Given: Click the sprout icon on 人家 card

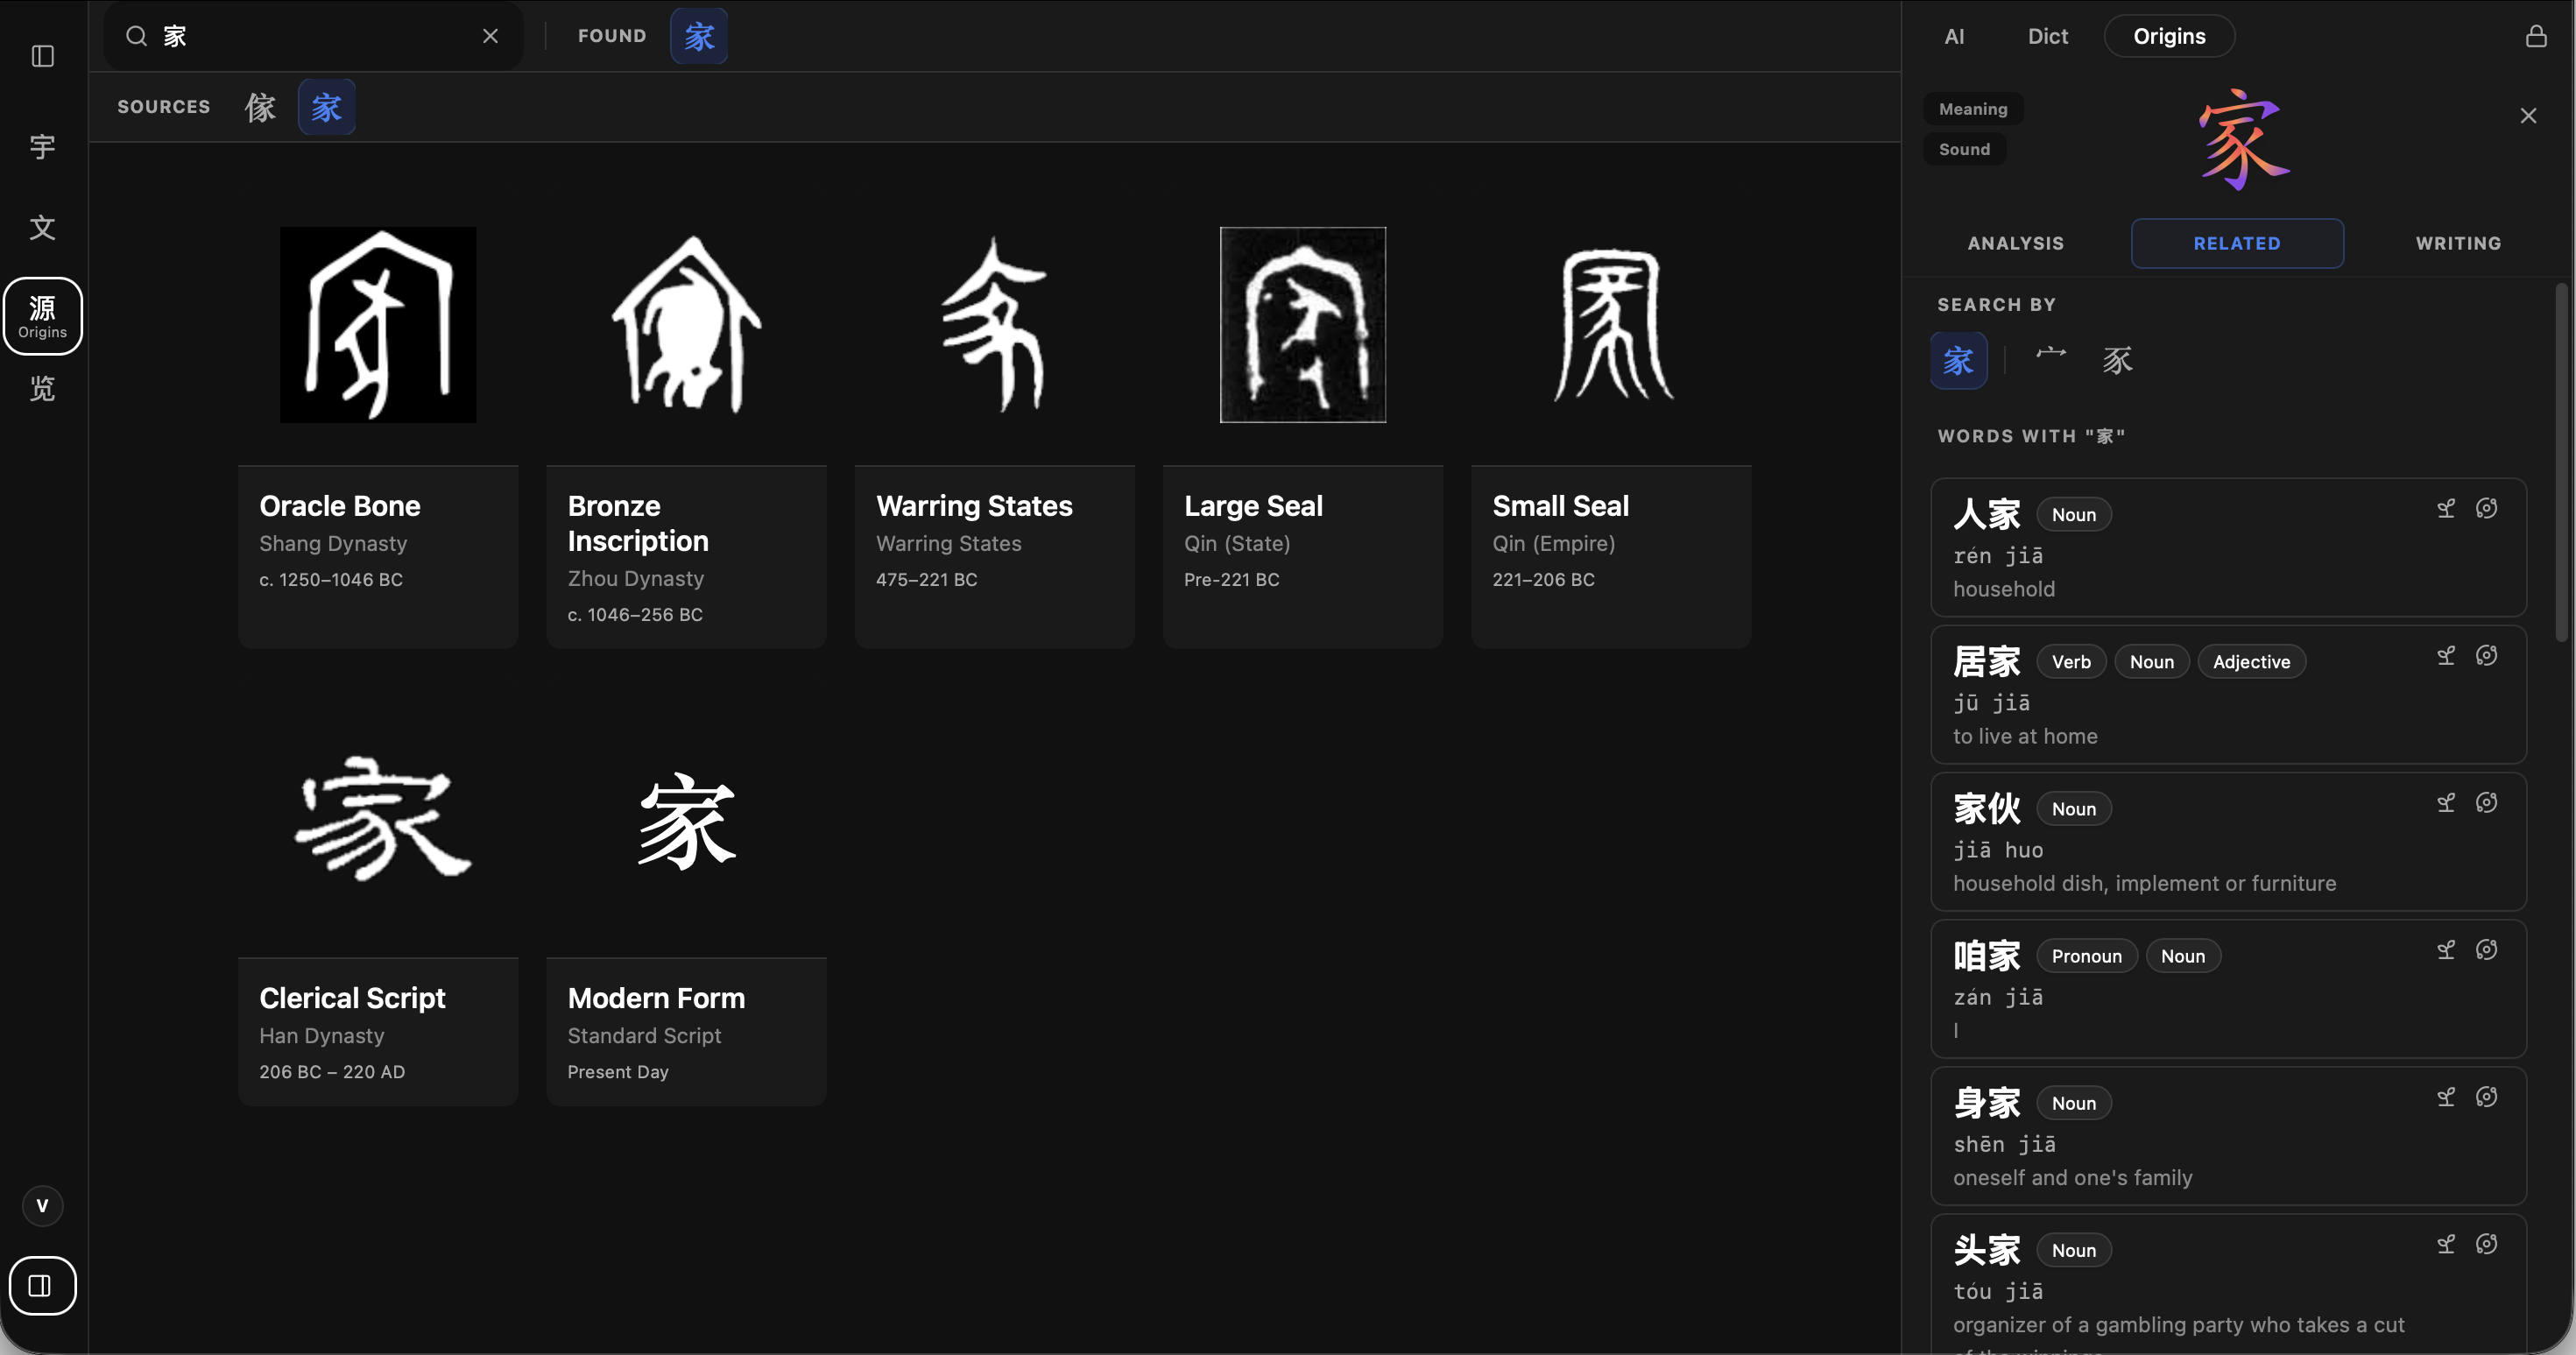Looking at the screenshot, I should pyautogui.click(x=2446, y=509).
